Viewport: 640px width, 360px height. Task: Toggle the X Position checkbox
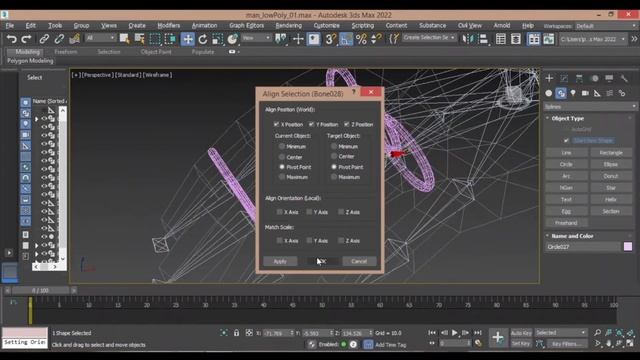pyautogui.click(x=276, y=124)
